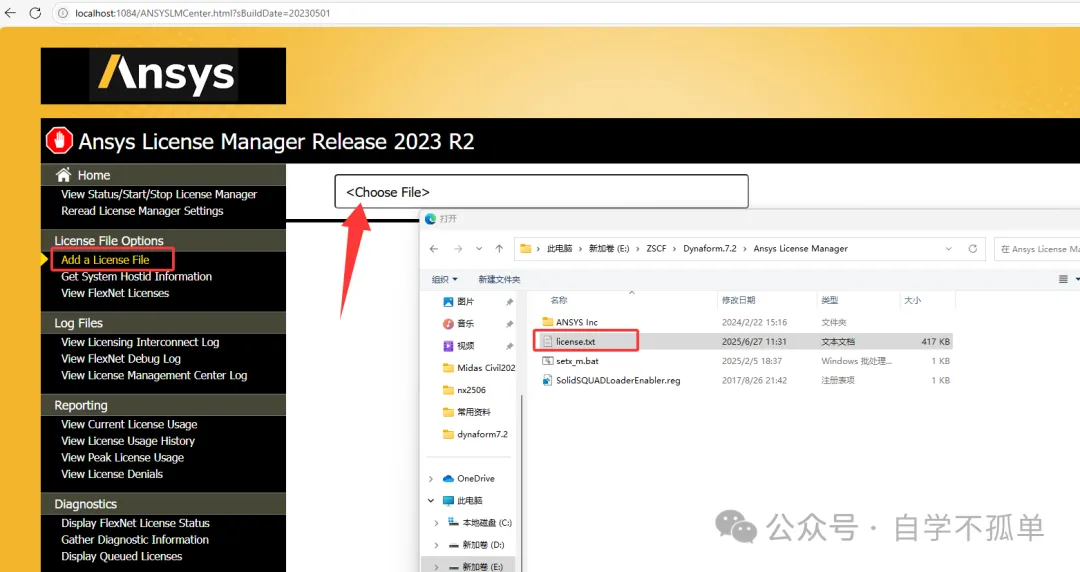The width and height of the screenshot is (1080, 572).
Task: Click 新建文件夹 button
Action: [499, 279]
